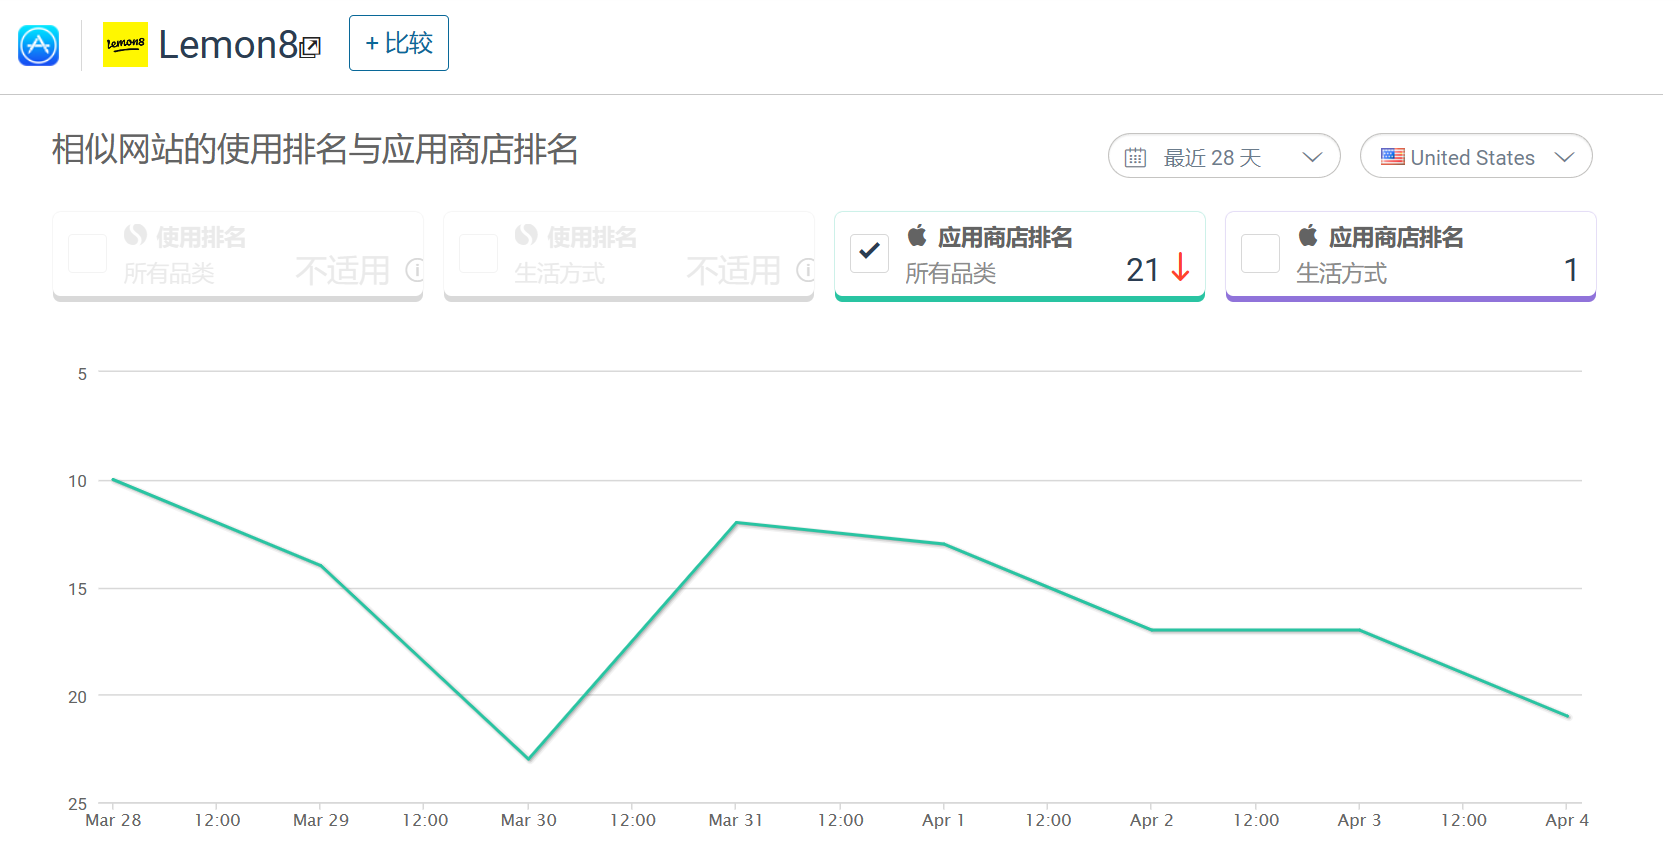Click the calendar icon in date selector

click(x=1135, y=157)
